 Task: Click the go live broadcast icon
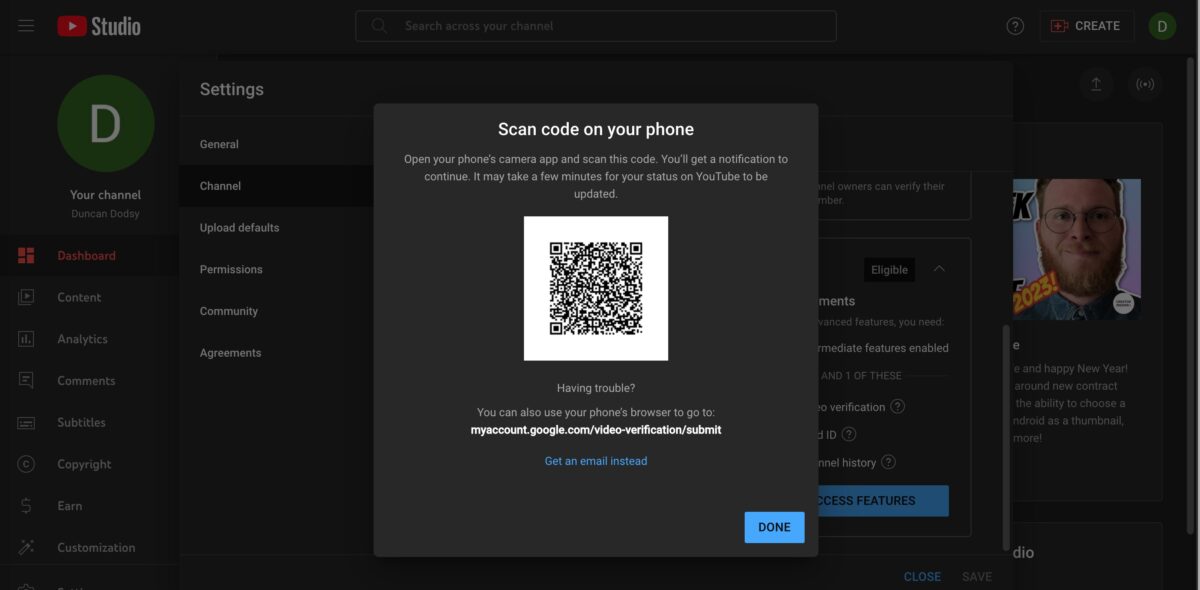[1146, 85]
